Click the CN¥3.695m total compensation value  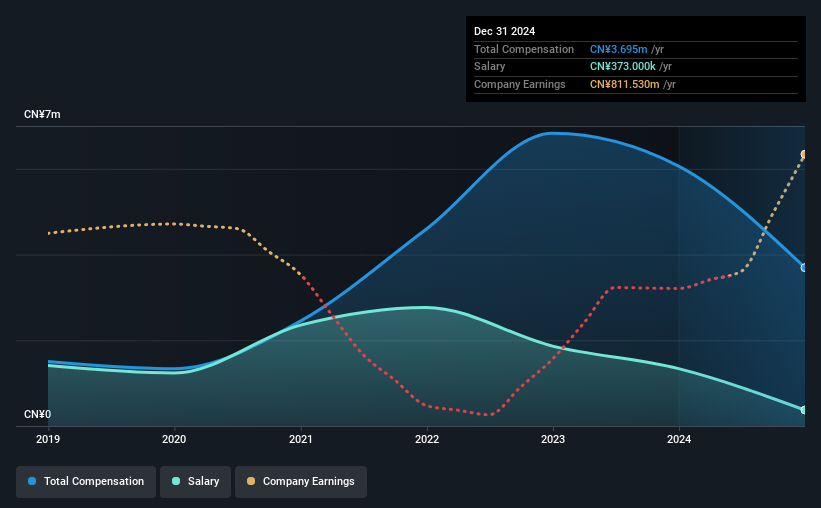[x=618, y=49]
